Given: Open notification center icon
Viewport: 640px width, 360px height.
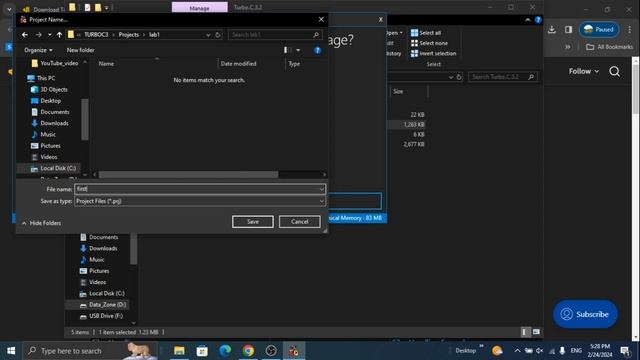Looking at the screenshot, I should [x=625, y=351].
